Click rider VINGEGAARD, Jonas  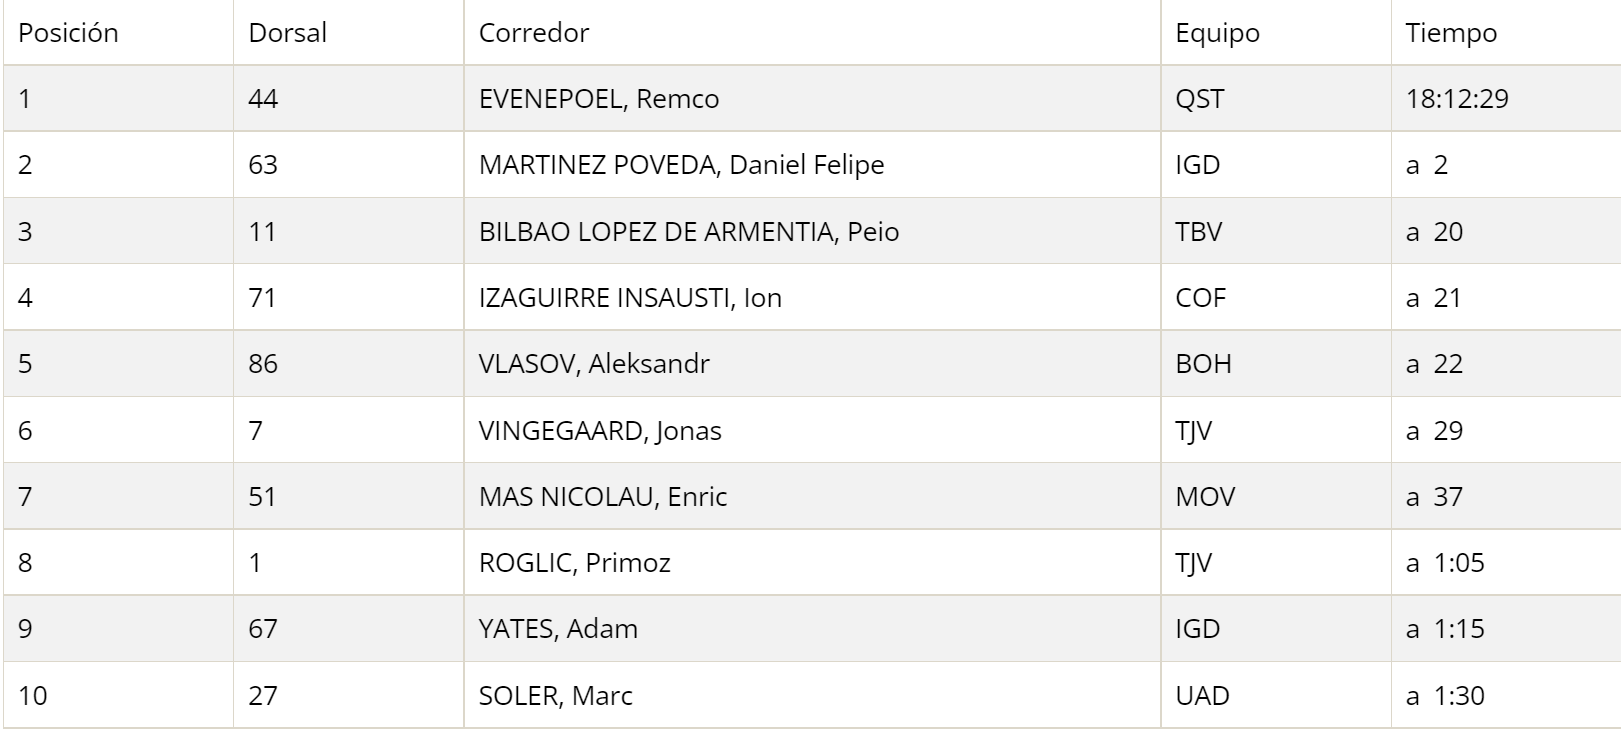click(600, 431)
